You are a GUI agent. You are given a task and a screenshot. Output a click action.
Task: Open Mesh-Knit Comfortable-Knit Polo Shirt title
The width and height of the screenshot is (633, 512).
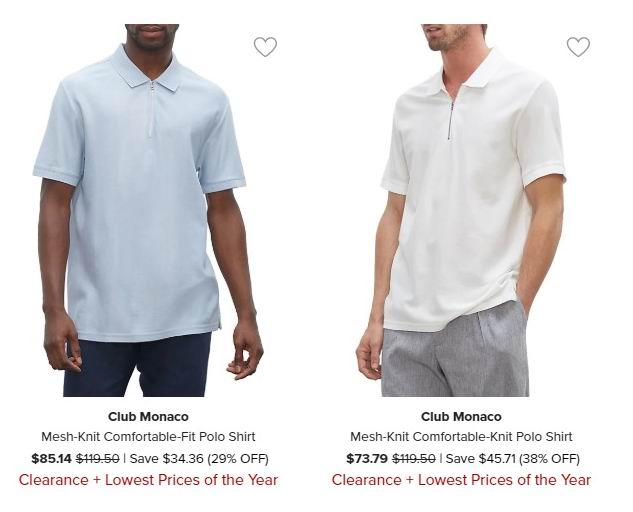coord(461,436)
